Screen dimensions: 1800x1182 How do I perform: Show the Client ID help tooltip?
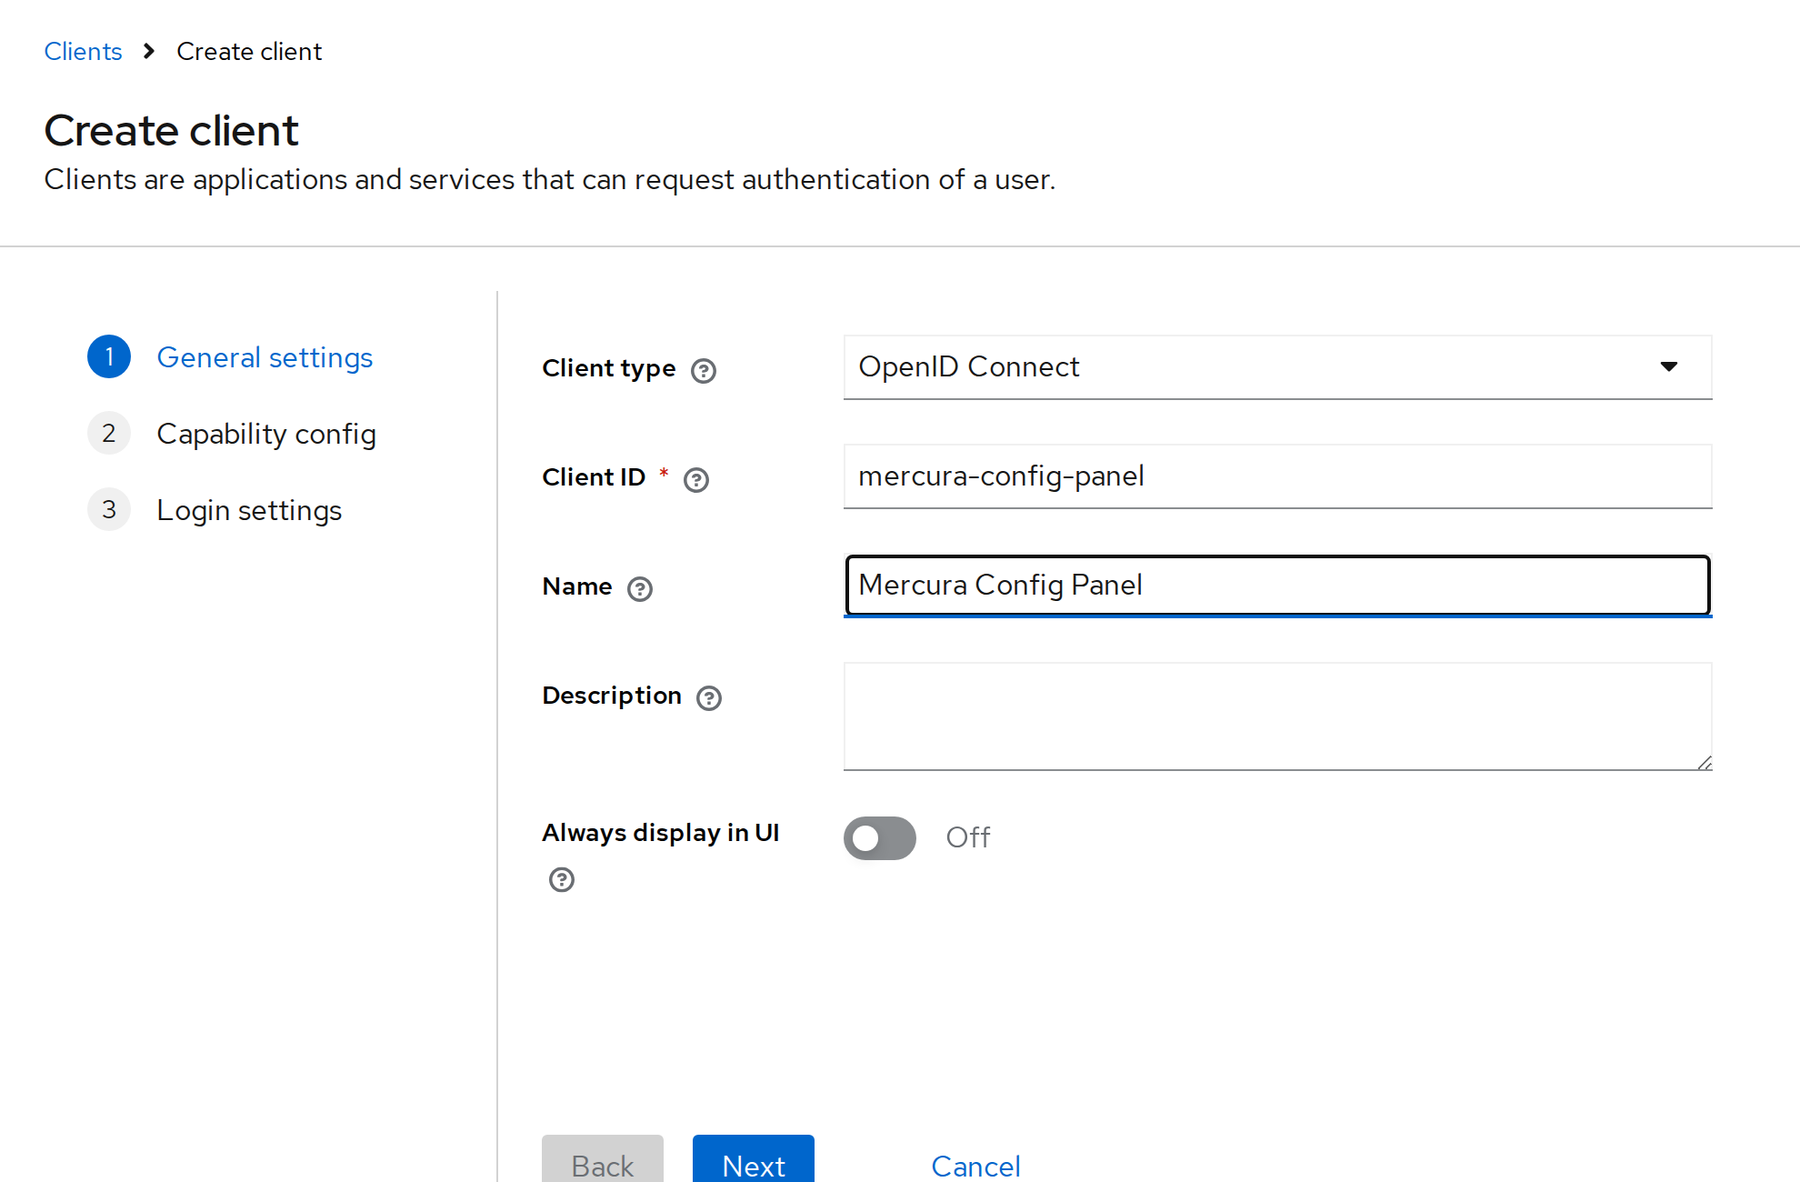696,480
